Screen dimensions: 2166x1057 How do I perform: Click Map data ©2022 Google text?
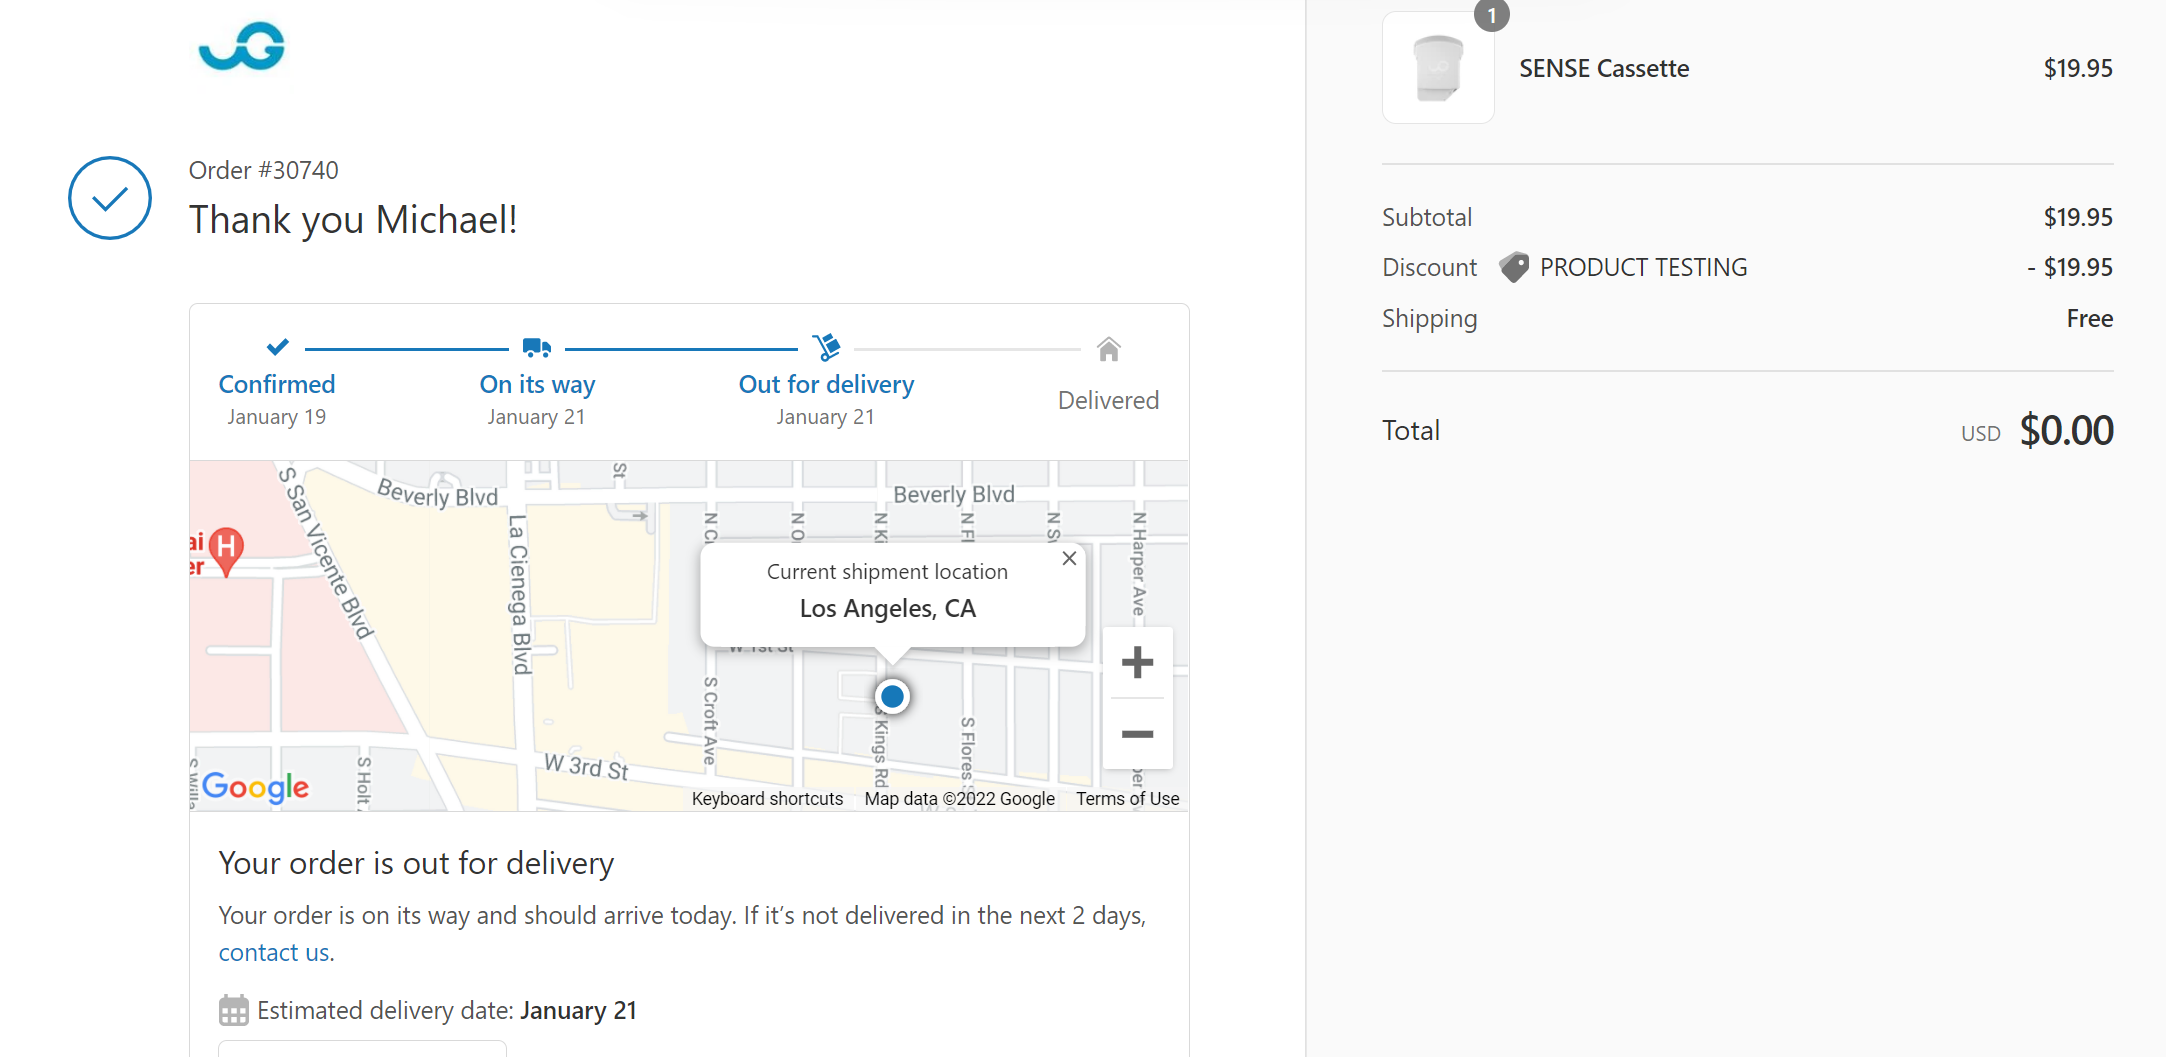tap(959, 798)
